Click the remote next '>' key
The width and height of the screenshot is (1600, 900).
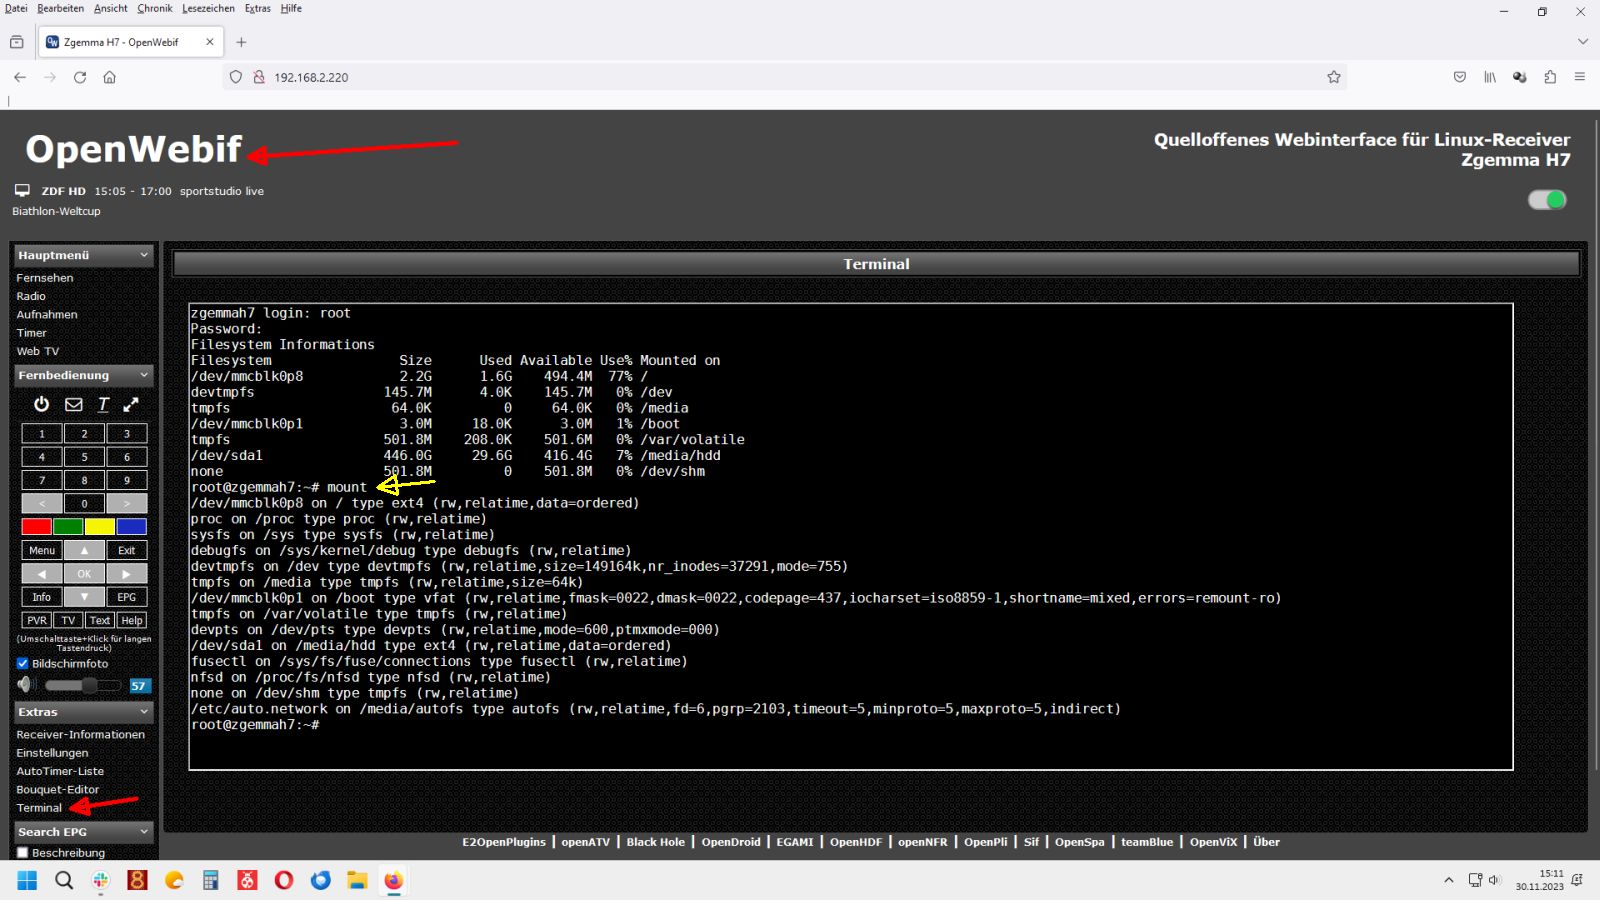click(x=127, y=503)
